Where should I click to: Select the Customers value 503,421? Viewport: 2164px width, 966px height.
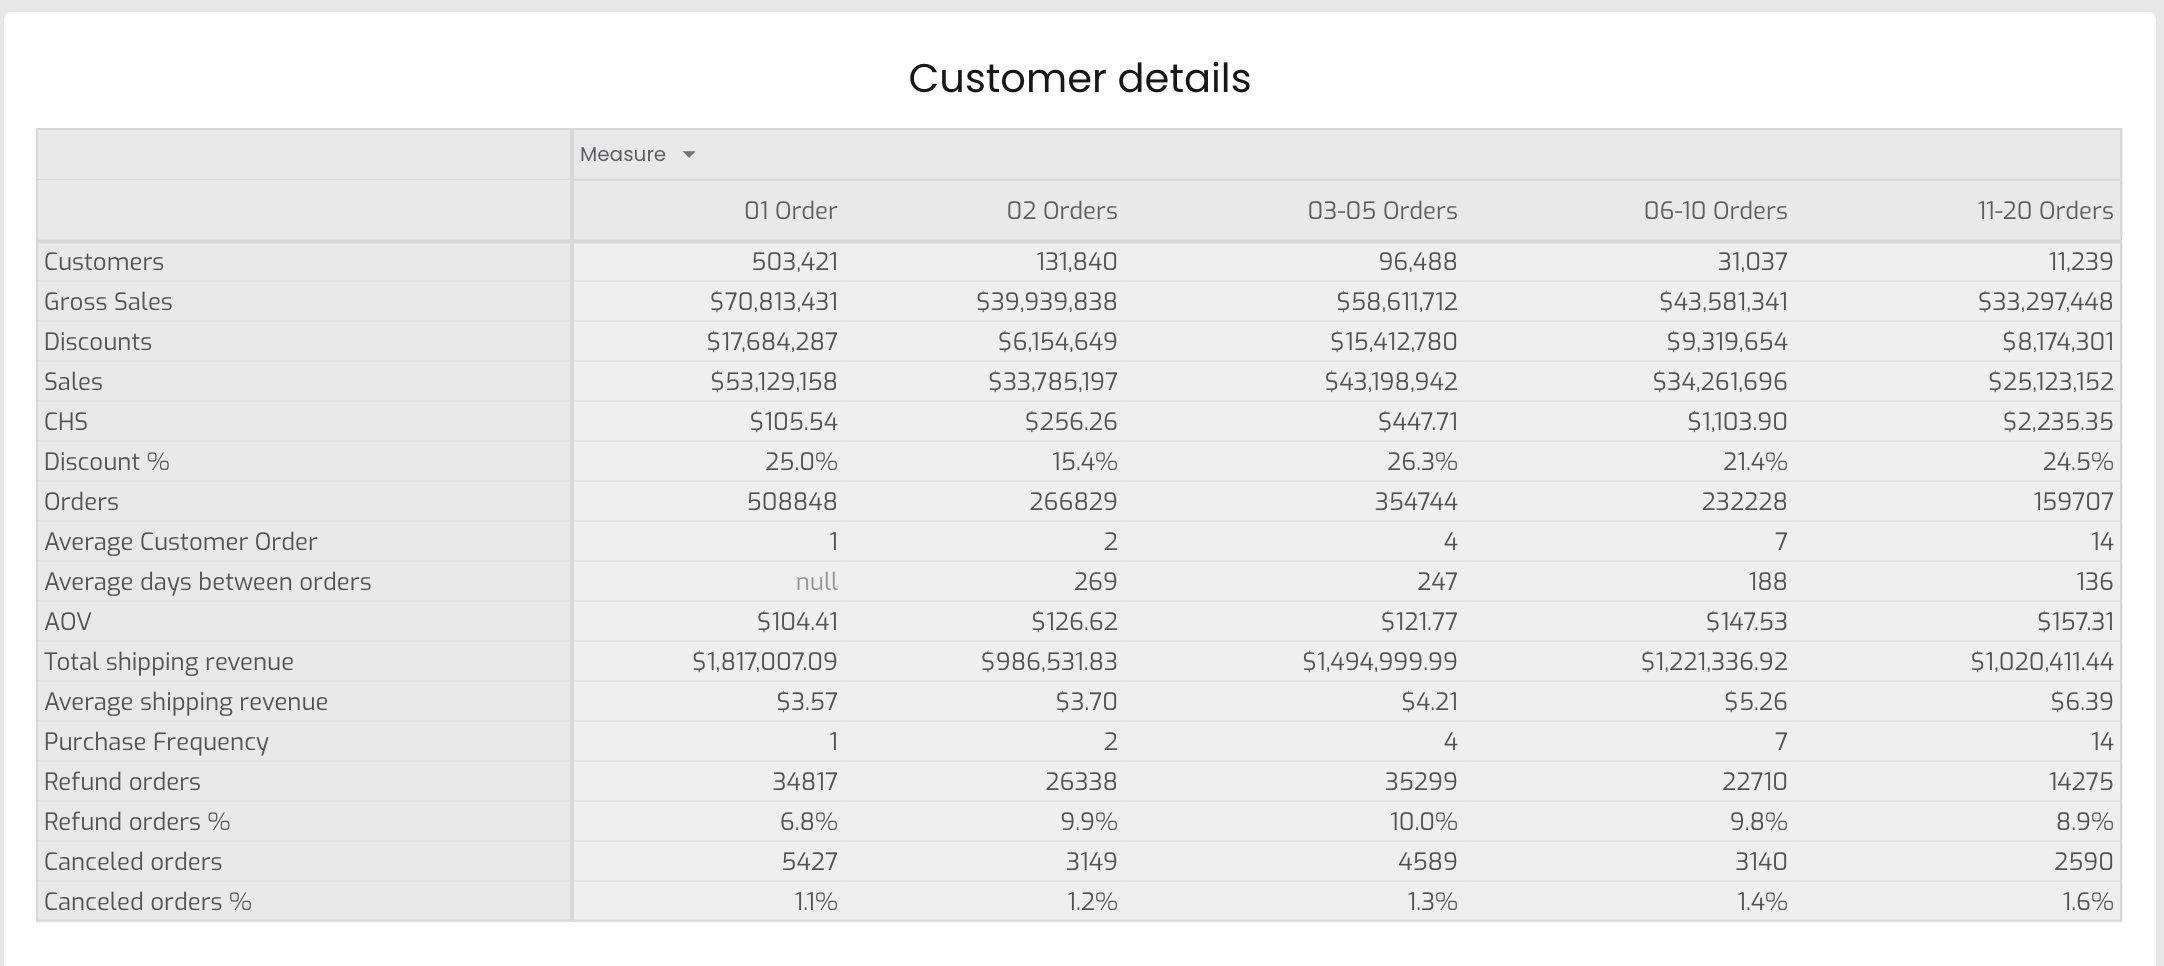tap(794, 262)
